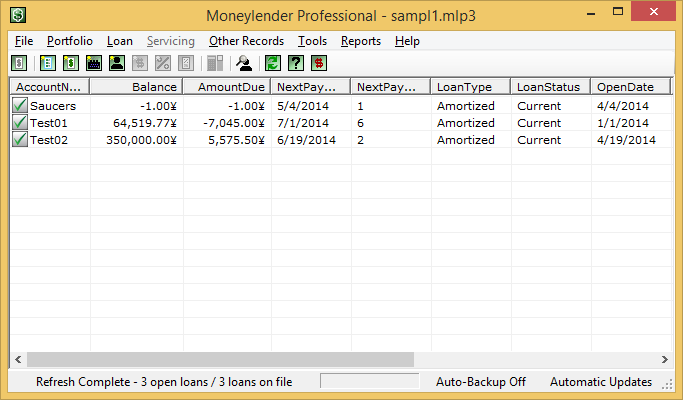Sort by the Balance column header
This screenshot has width=683, height=400.
point(136,87)
